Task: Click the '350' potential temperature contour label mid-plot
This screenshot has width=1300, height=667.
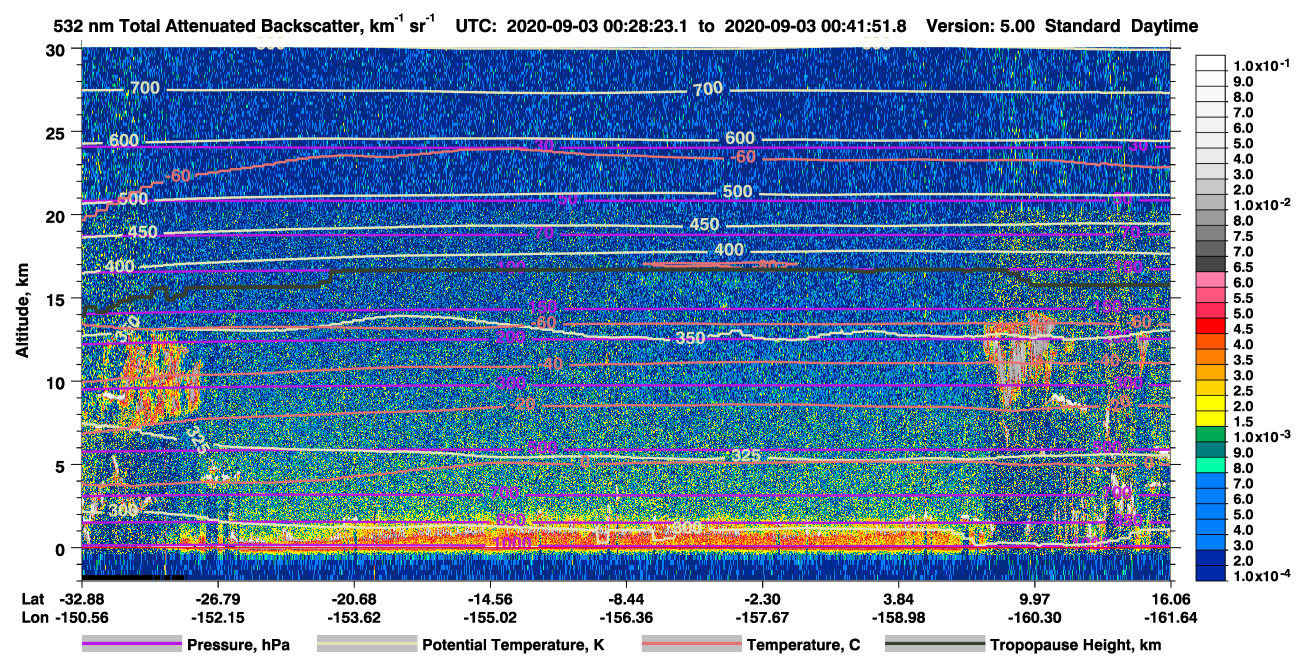Action: (x=691, y=338)
